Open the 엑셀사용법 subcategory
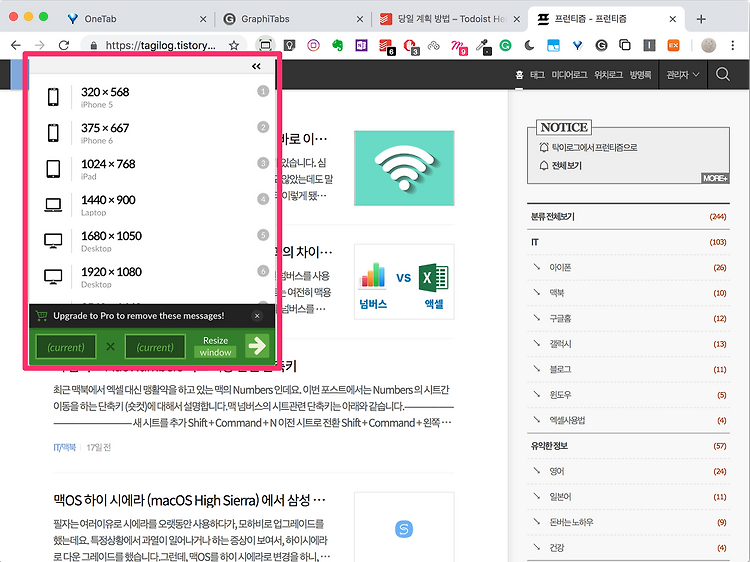This screenshot has height=562, width=750. pyautogui.click(x=567, y=420)
